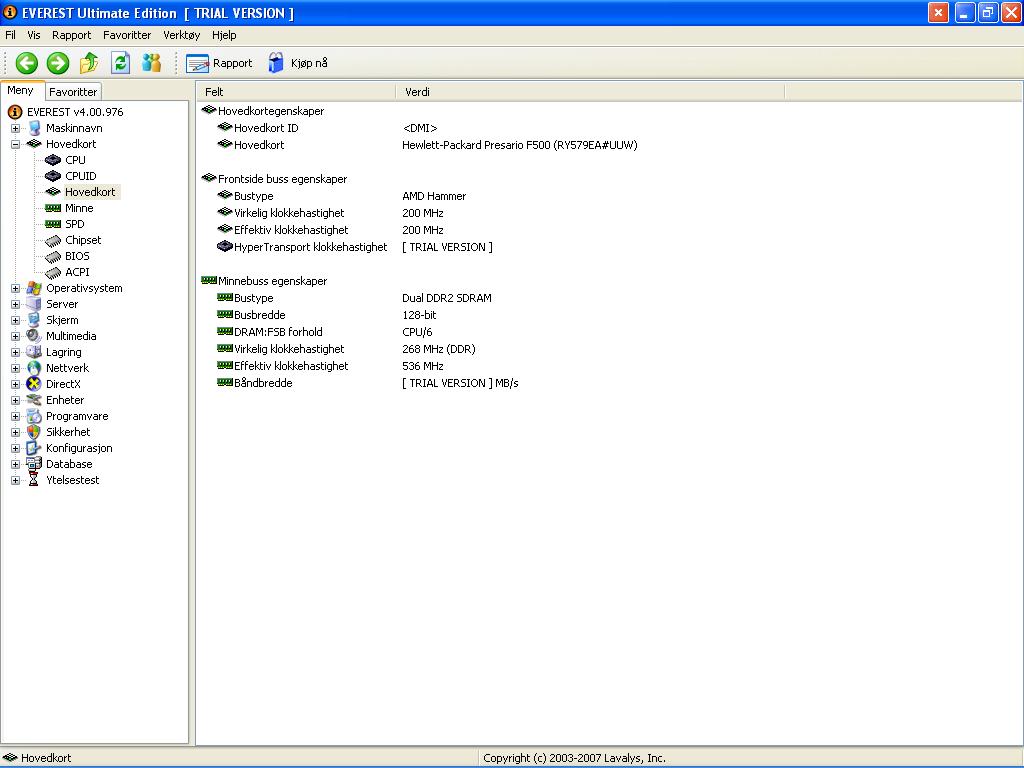The image size is (1024, 768).
Task: Expand the Operativsystem tree node
Action: tap(15, 289)
